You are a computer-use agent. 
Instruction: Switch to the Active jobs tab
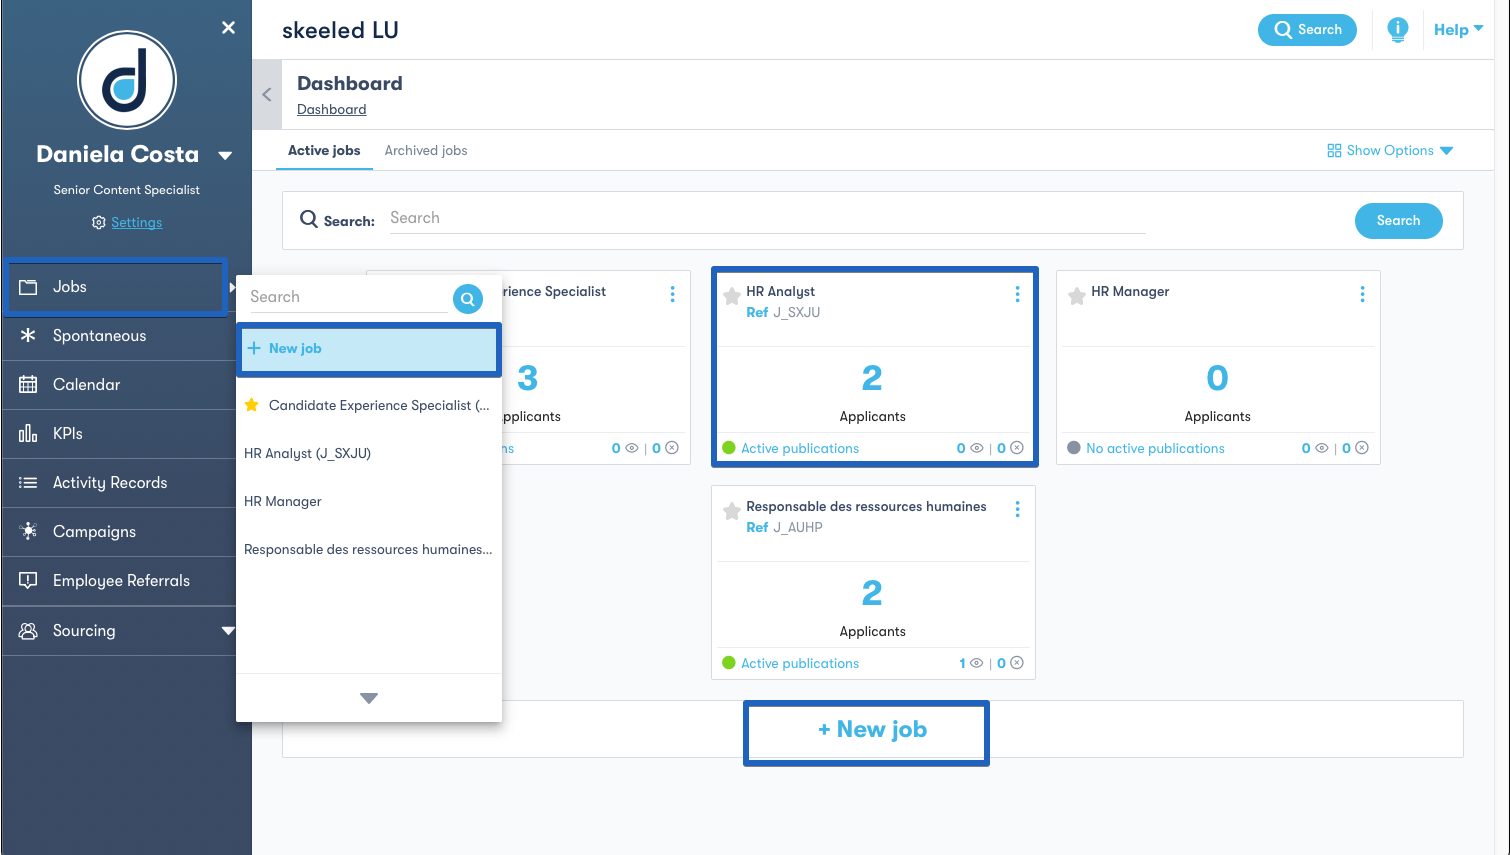tap(324, 151)
